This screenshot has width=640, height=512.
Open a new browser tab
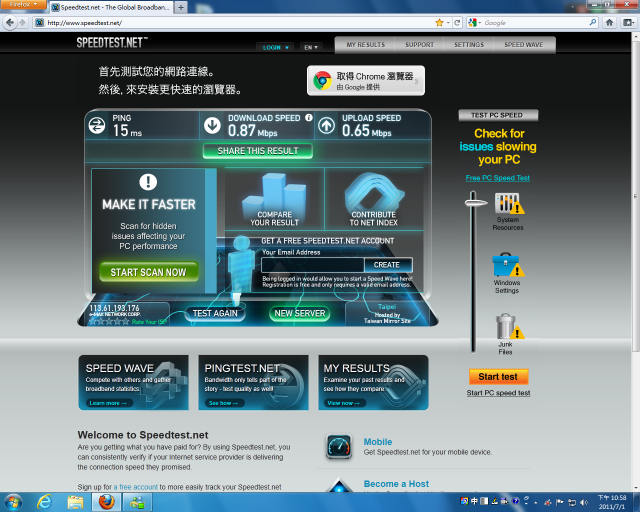(x=181, y=7)
